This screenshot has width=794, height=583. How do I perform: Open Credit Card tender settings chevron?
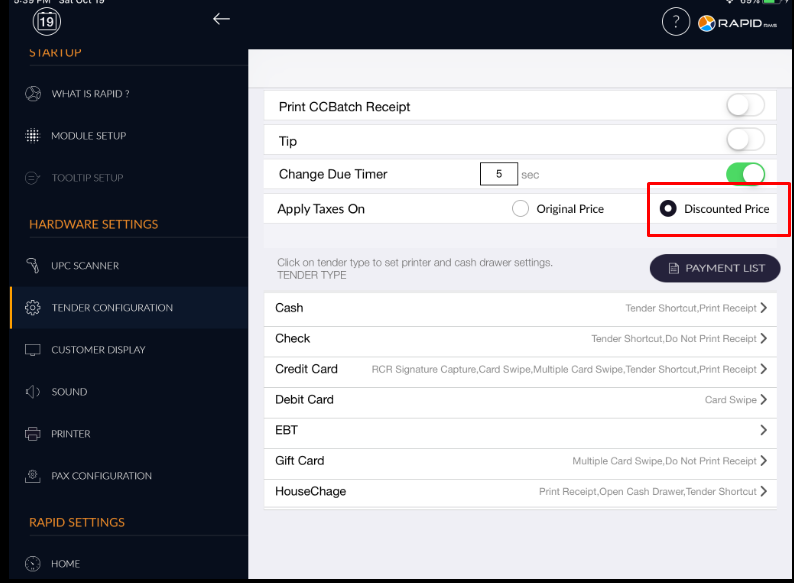click(763, 369)
